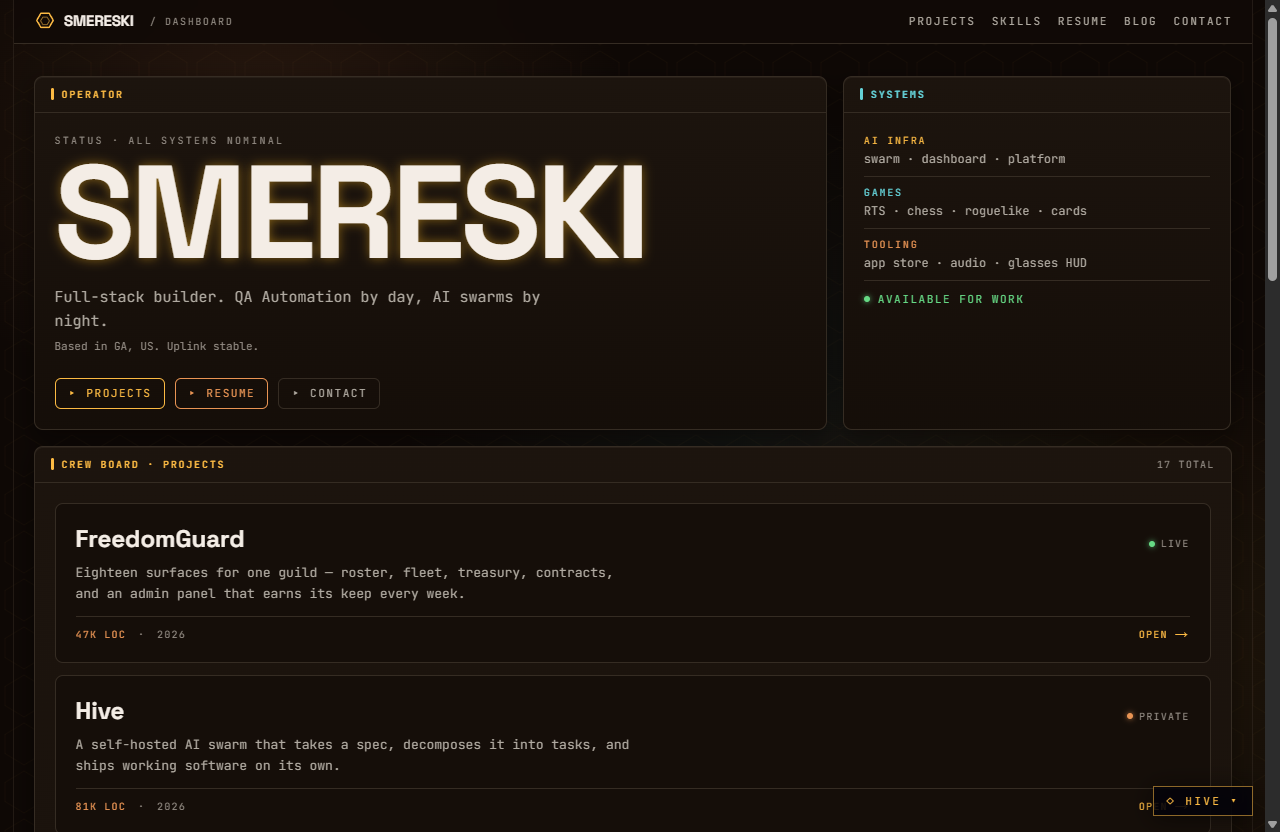
Task: Open the Resume nav menu item
Action: (x=1082, y=21)
